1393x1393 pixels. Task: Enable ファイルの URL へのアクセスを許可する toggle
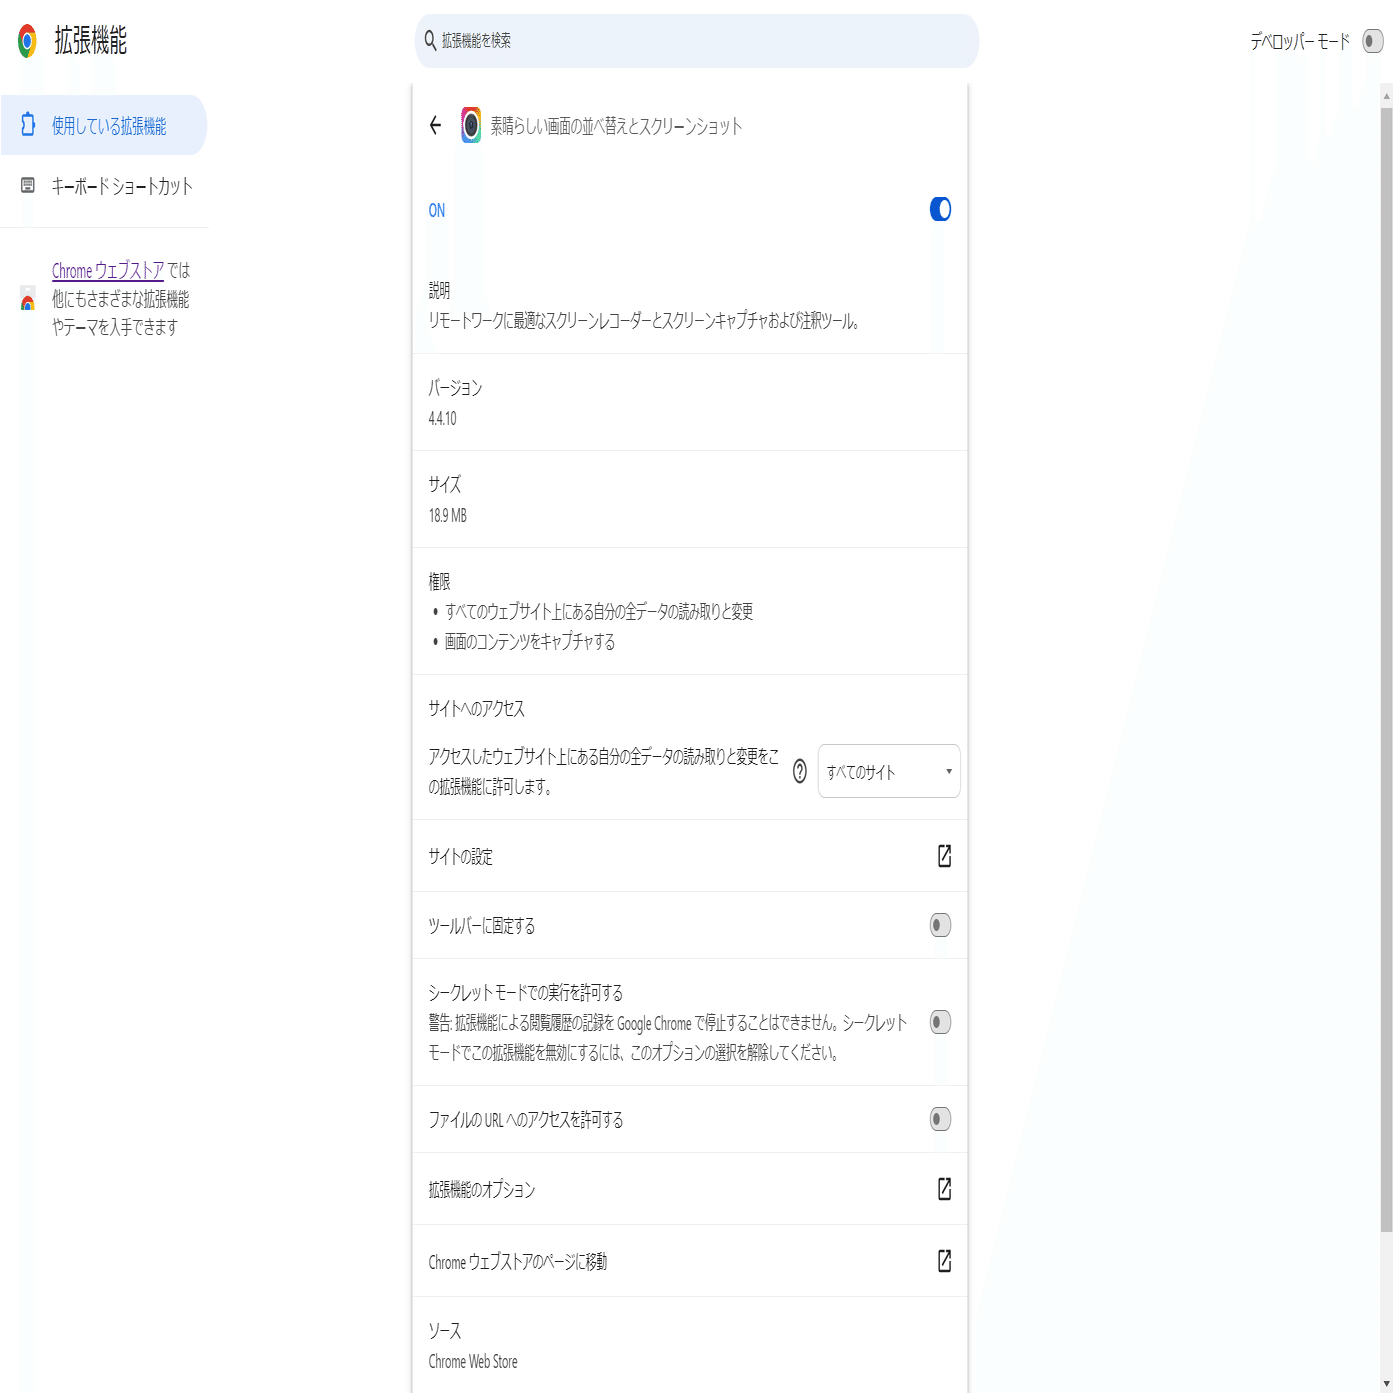pos(940,1119)
